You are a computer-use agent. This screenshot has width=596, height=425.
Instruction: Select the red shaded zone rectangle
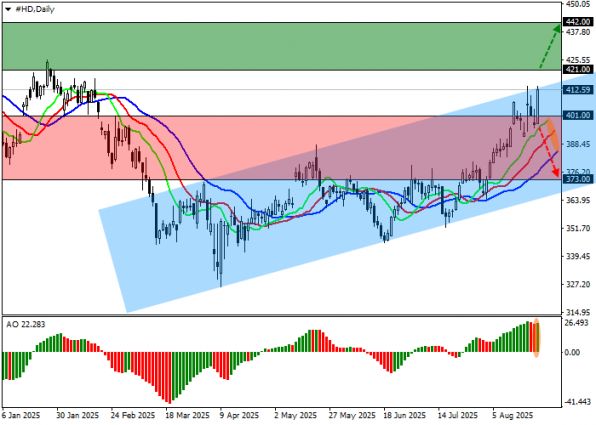pos(282,147)
